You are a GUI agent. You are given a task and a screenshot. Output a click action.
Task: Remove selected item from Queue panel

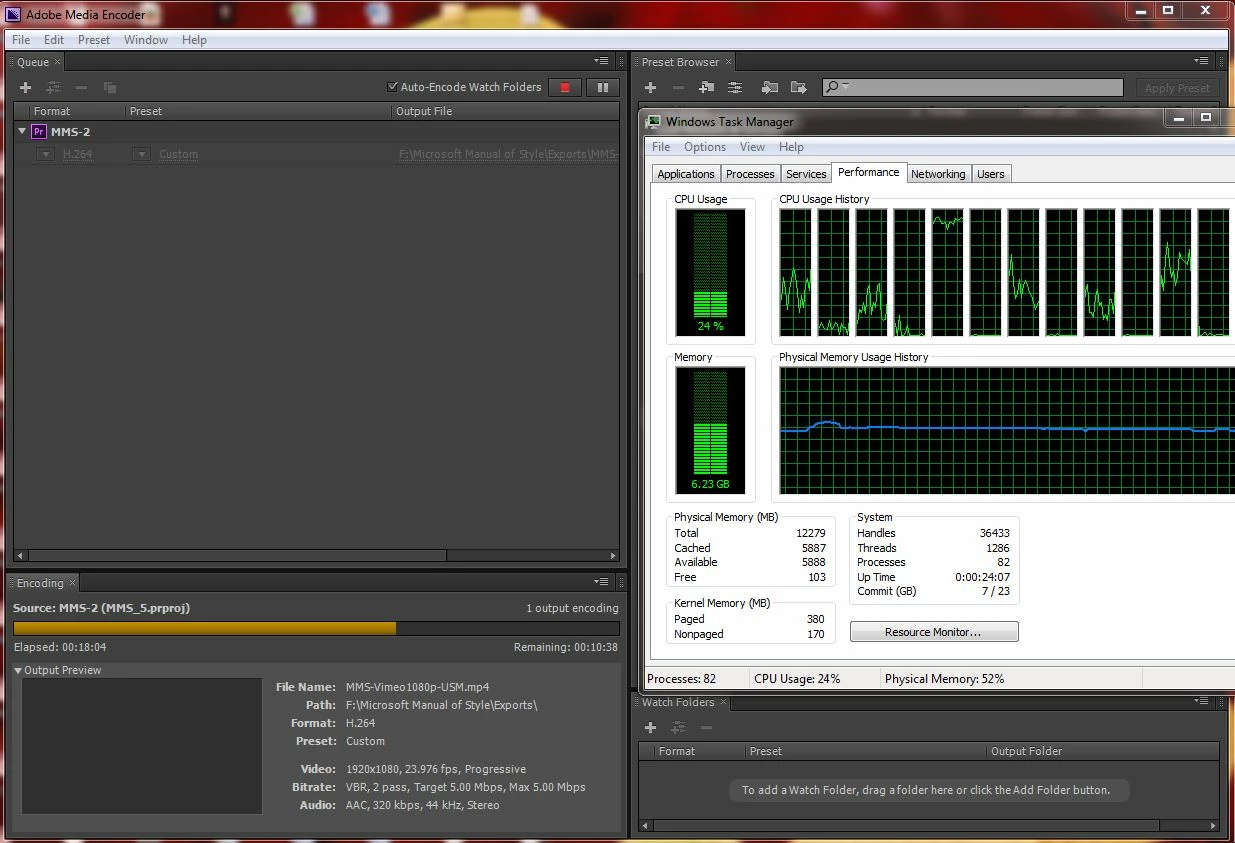pos(82,88)
